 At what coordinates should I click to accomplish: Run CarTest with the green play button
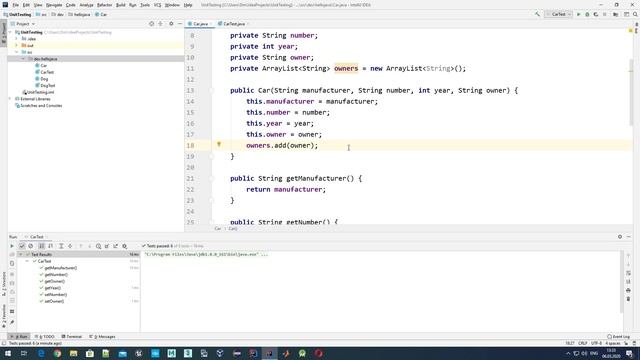pyautogui.click(x=578, y=14)
